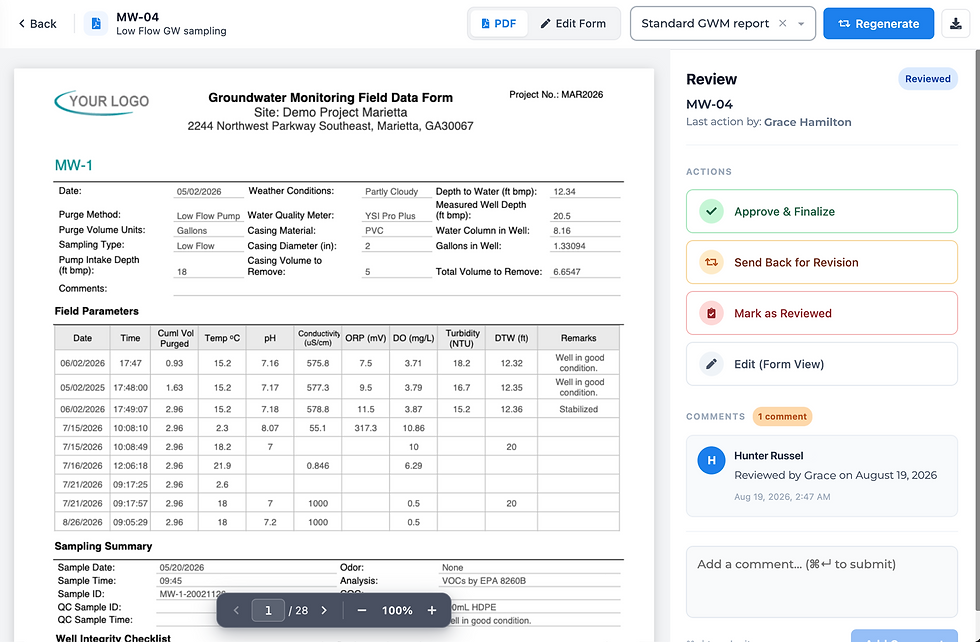Click the green checkmark icon for Approve
The width and height of the screenshot is (980, 642).
[x=711, y=211]
